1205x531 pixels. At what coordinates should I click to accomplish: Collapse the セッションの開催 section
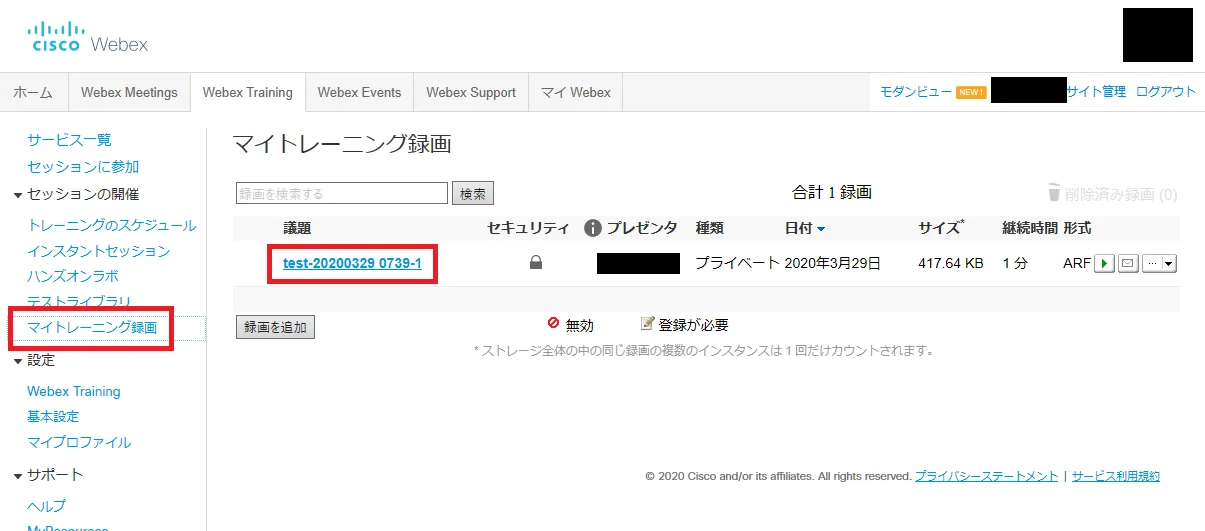[18, 195]
